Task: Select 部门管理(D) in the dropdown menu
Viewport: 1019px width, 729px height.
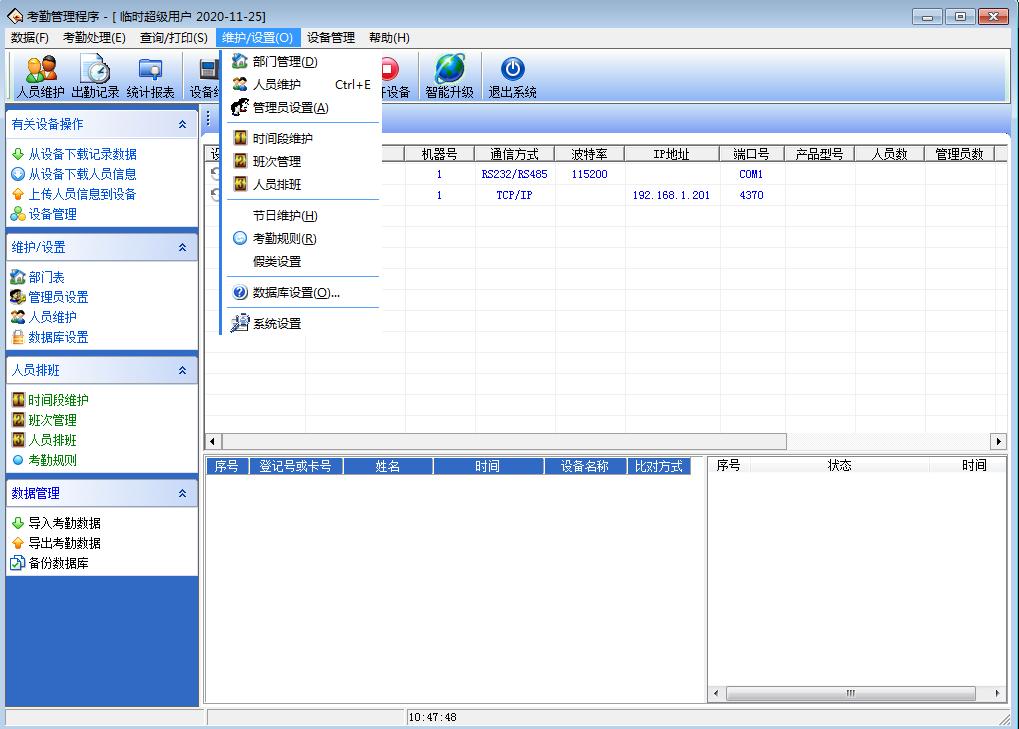Action: pos(284,62)
